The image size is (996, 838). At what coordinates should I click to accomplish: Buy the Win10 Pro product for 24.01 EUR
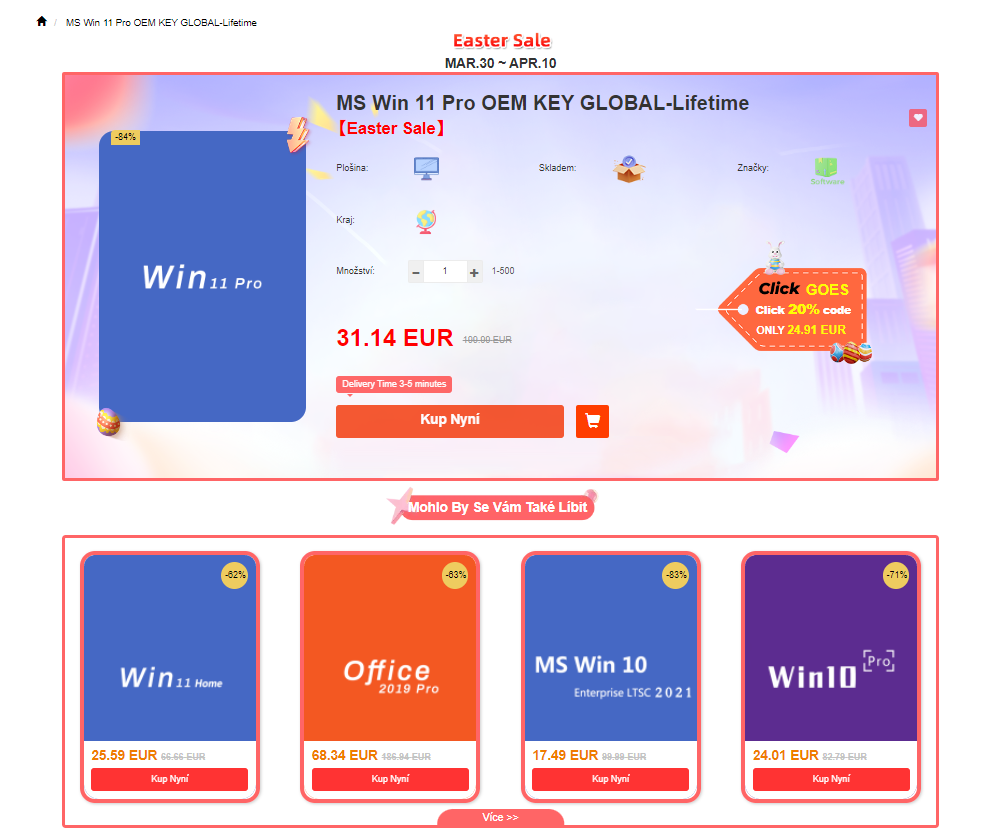click(831, 779)
